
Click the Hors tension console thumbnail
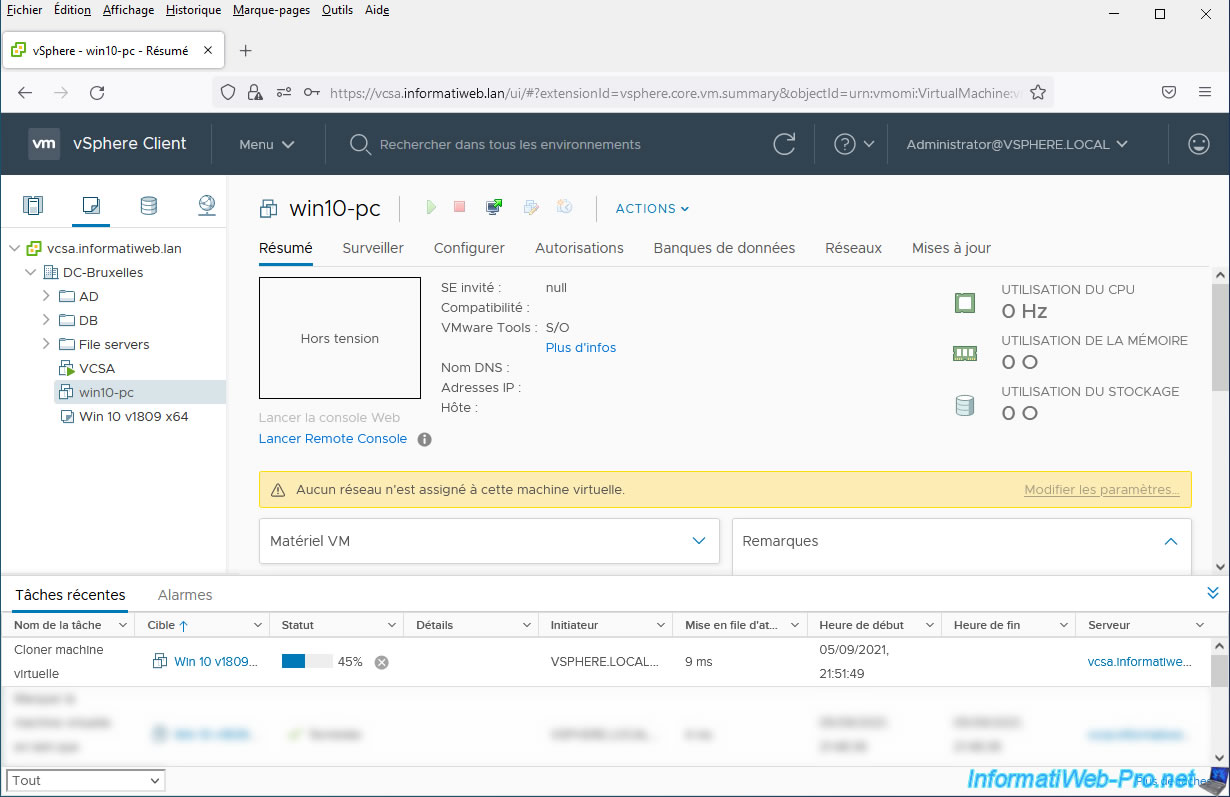(x=340, y=338)
